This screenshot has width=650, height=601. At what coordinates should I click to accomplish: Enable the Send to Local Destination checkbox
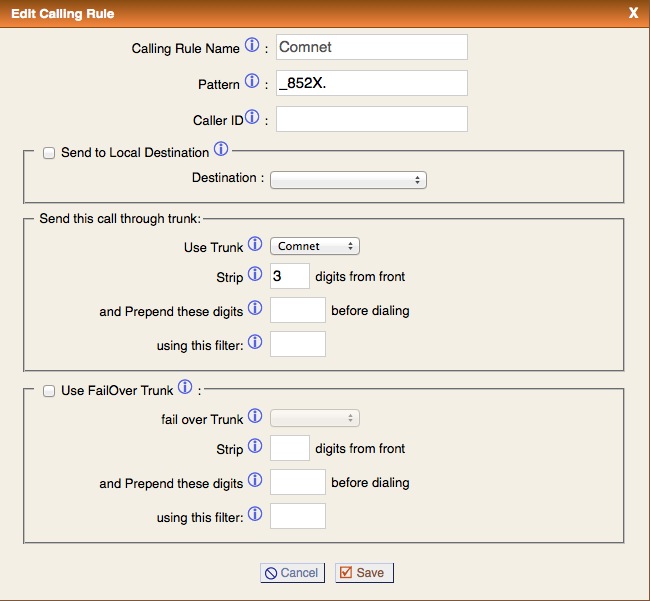tap(48, 153)
